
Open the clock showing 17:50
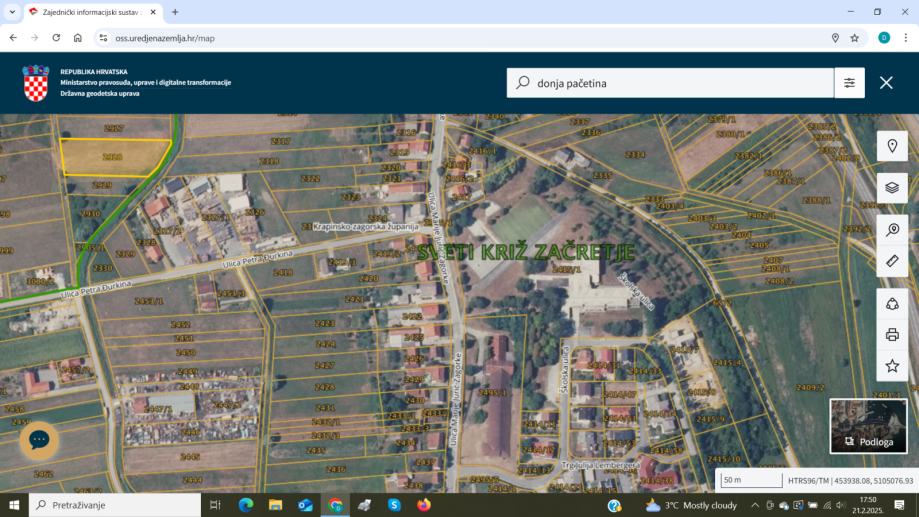[x=867, y=505]
